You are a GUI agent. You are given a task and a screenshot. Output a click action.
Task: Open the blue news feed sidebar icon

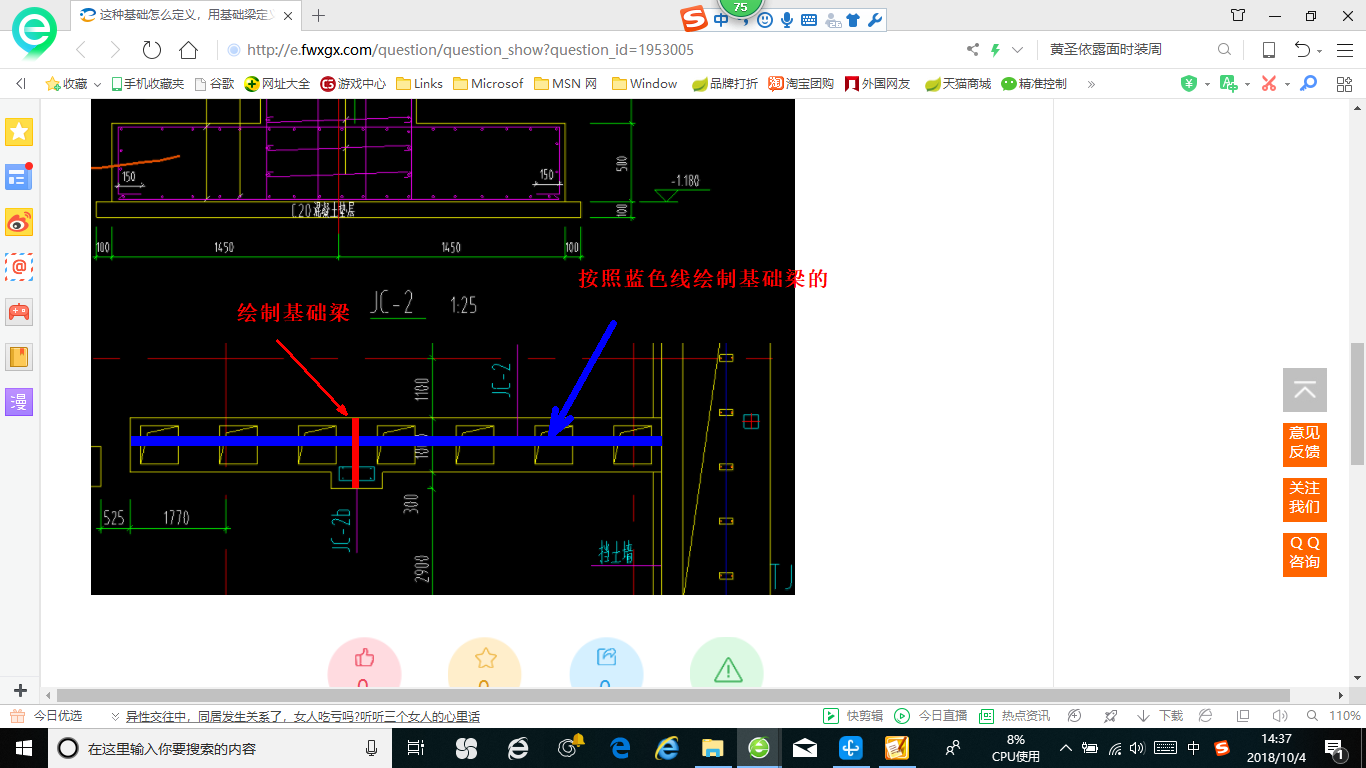[19, 177]
